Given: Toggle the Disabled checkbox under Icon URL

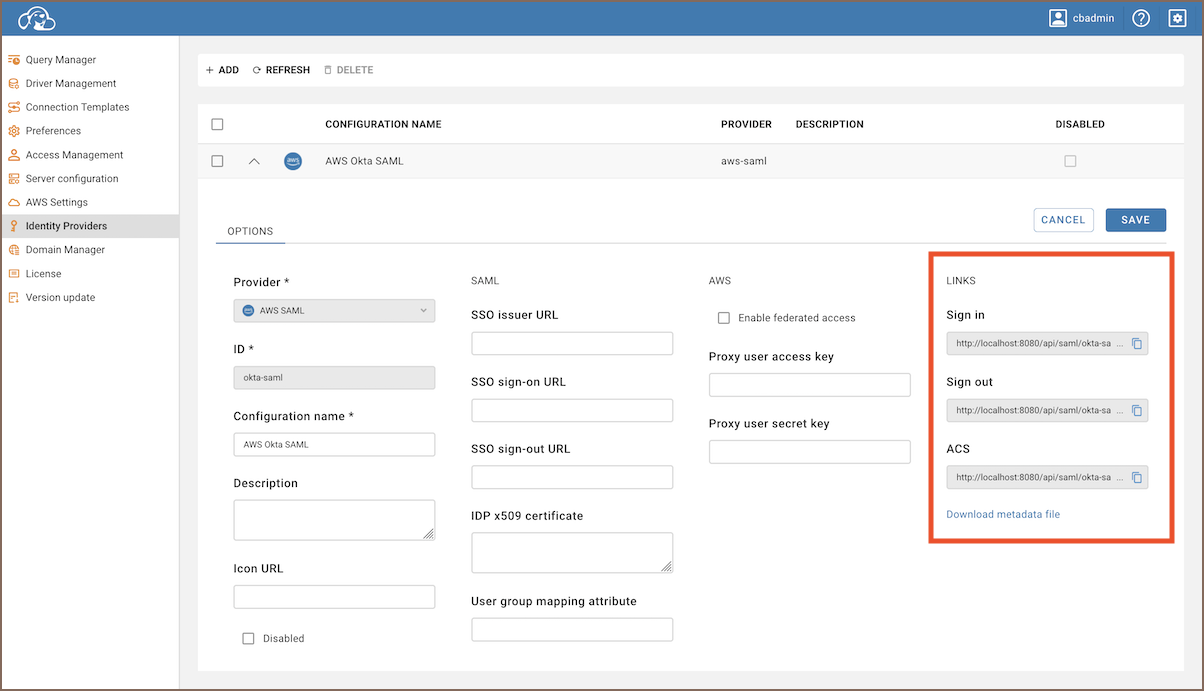Looking at the screenshot, I should (249, 638).
